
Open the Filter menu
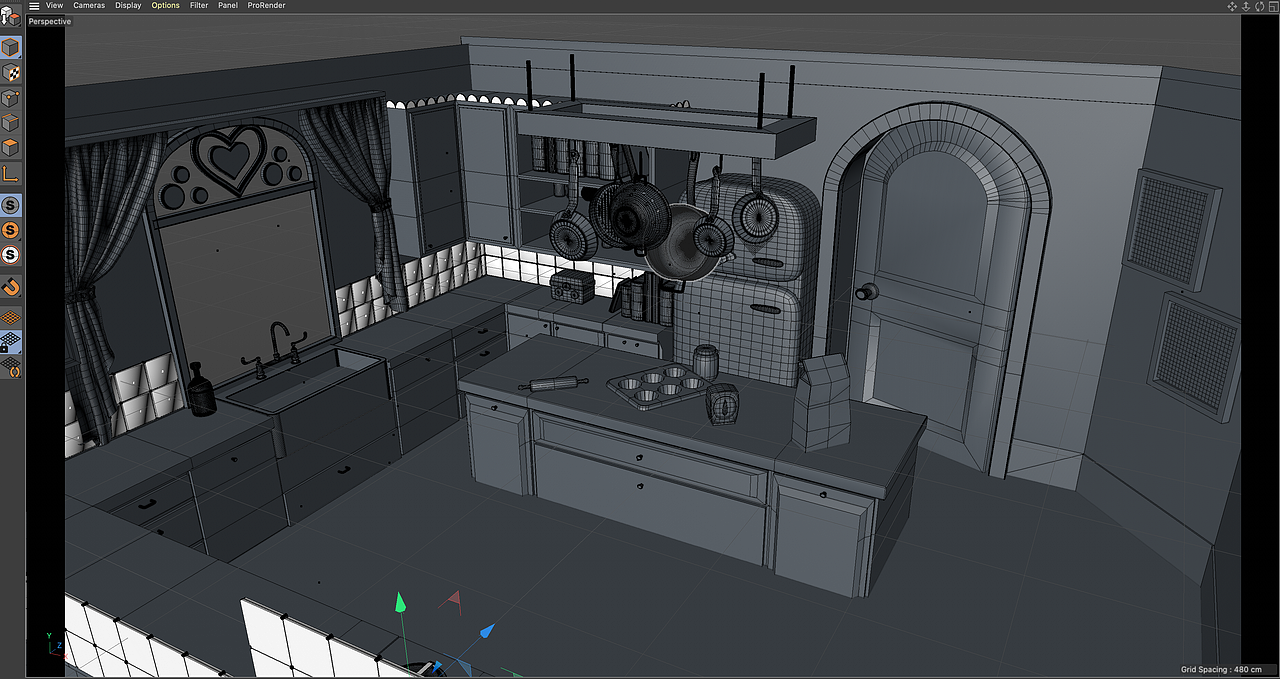(x=199, y=6)
